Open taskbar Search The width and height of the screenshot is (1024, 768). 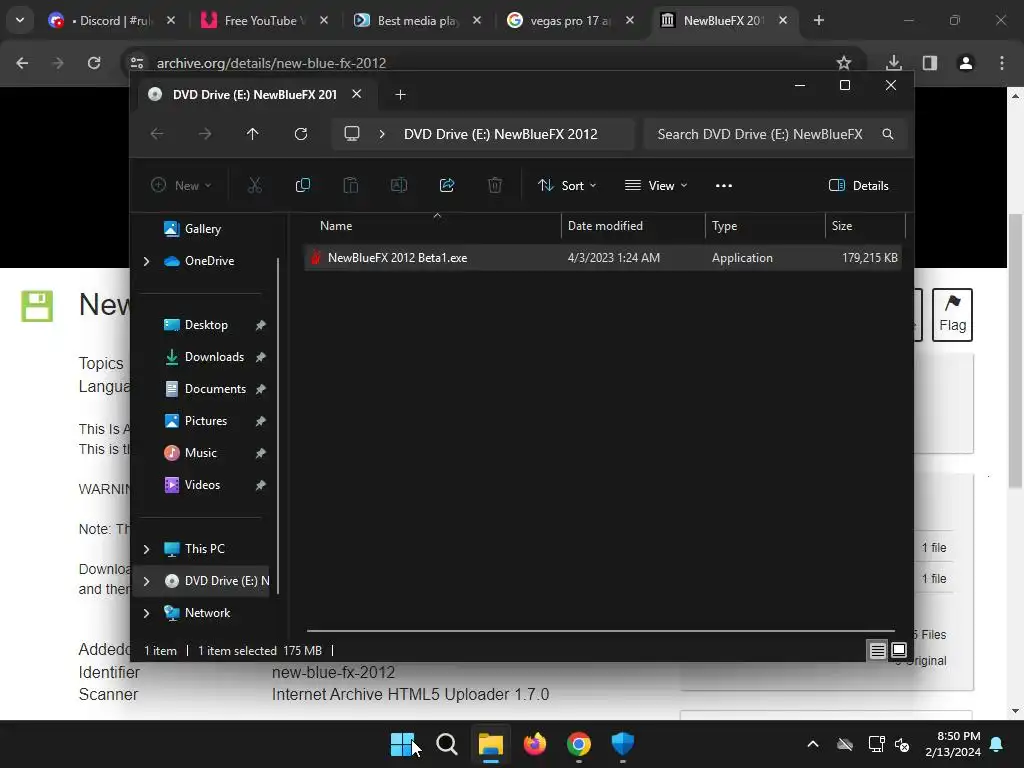(x=447, y=744)
